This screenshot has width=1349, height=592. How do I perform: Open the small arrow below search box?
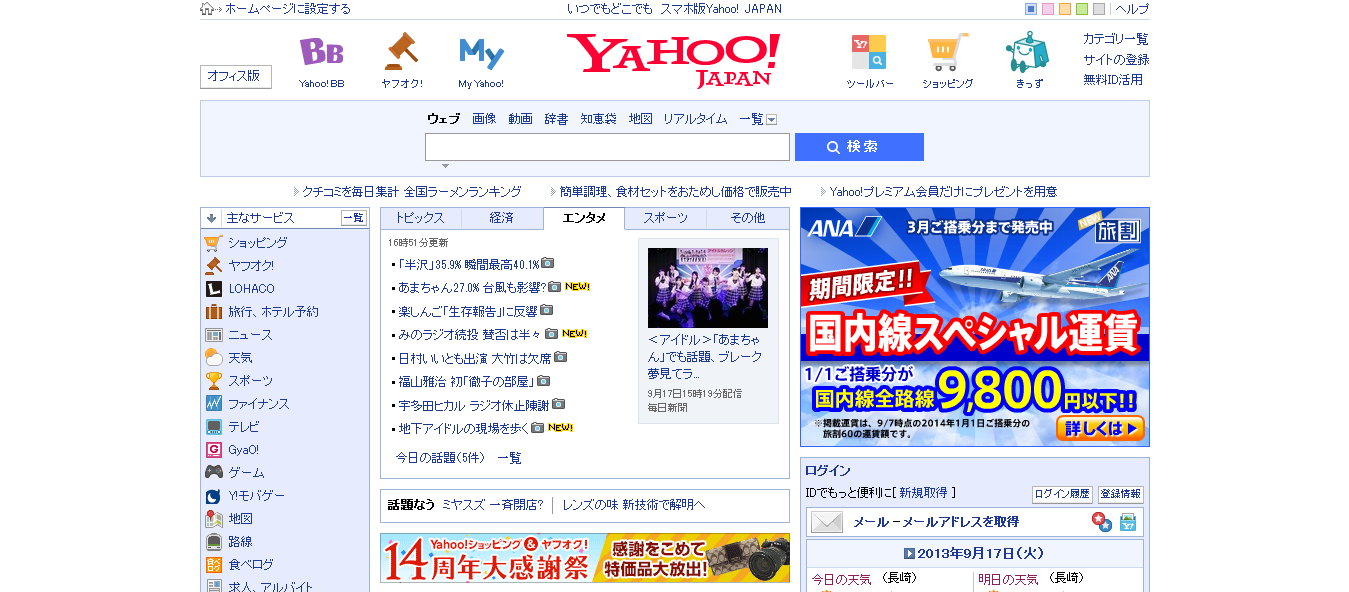(x=445, y=166)
